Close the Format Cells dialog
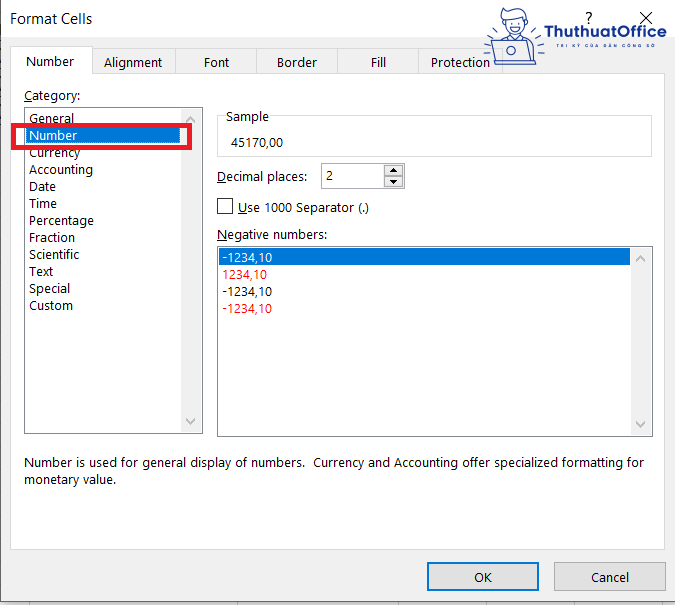675x605 pixels. pyautogui.click(x=646, y=18)
